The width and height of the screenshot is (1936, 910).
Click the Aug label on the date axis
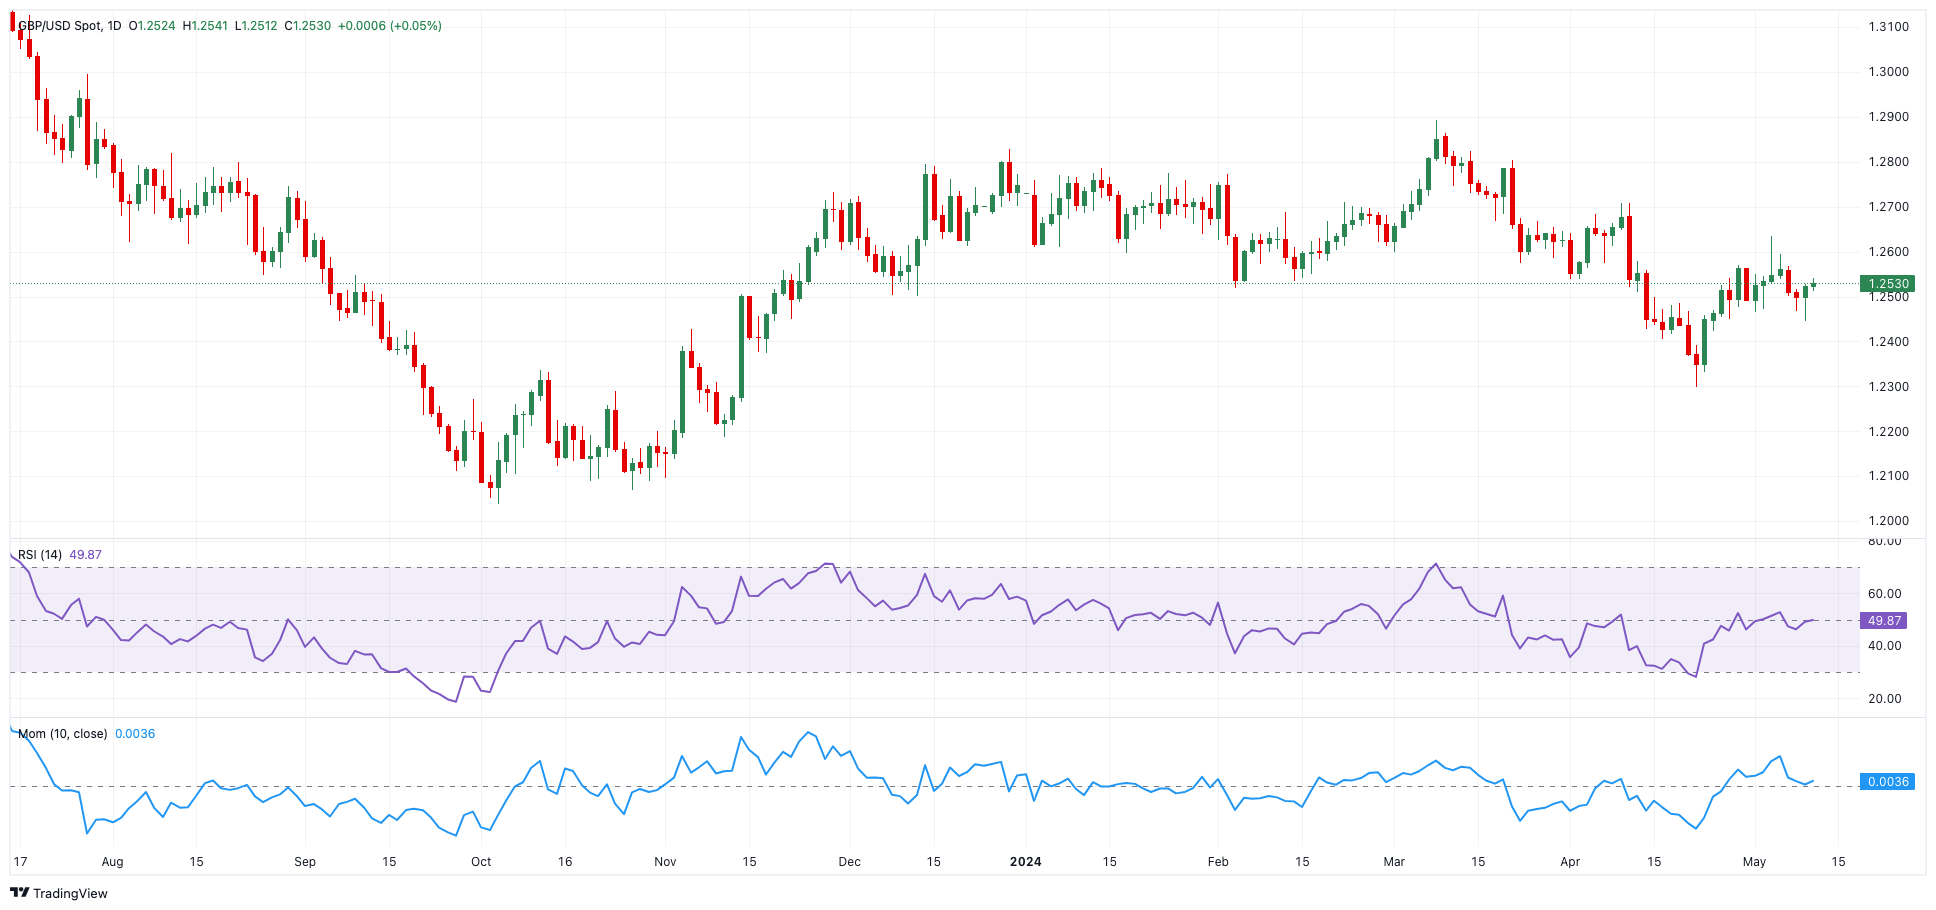point(112,862)
